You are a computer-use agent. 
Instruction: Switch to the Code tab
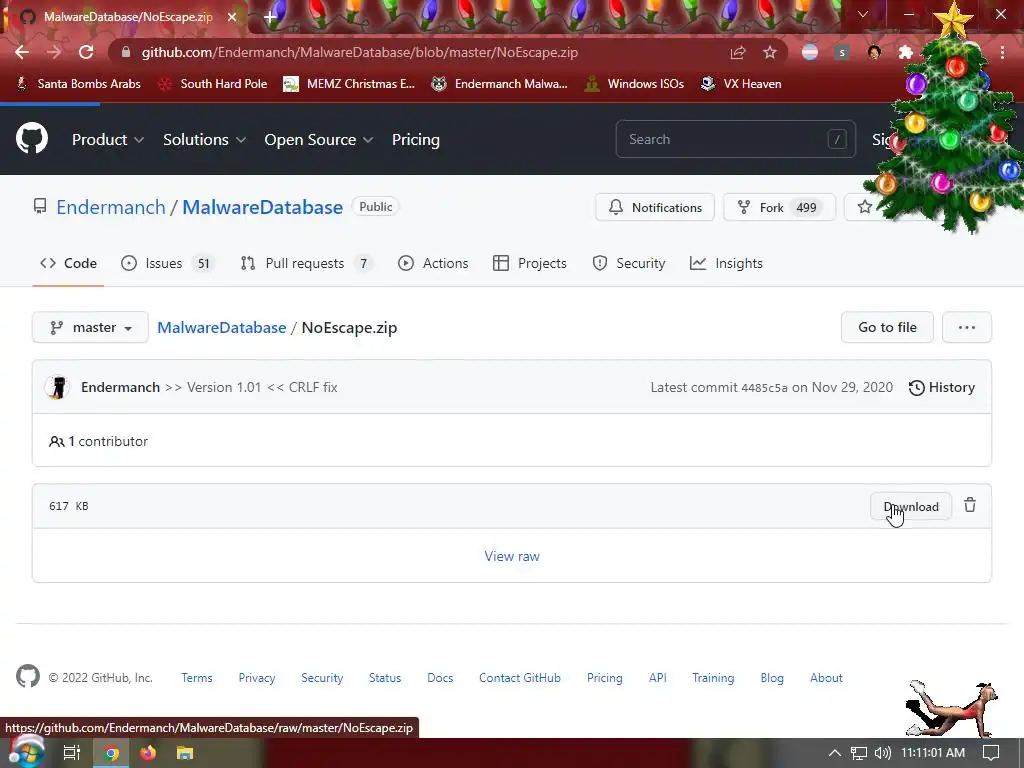point(68,263)
